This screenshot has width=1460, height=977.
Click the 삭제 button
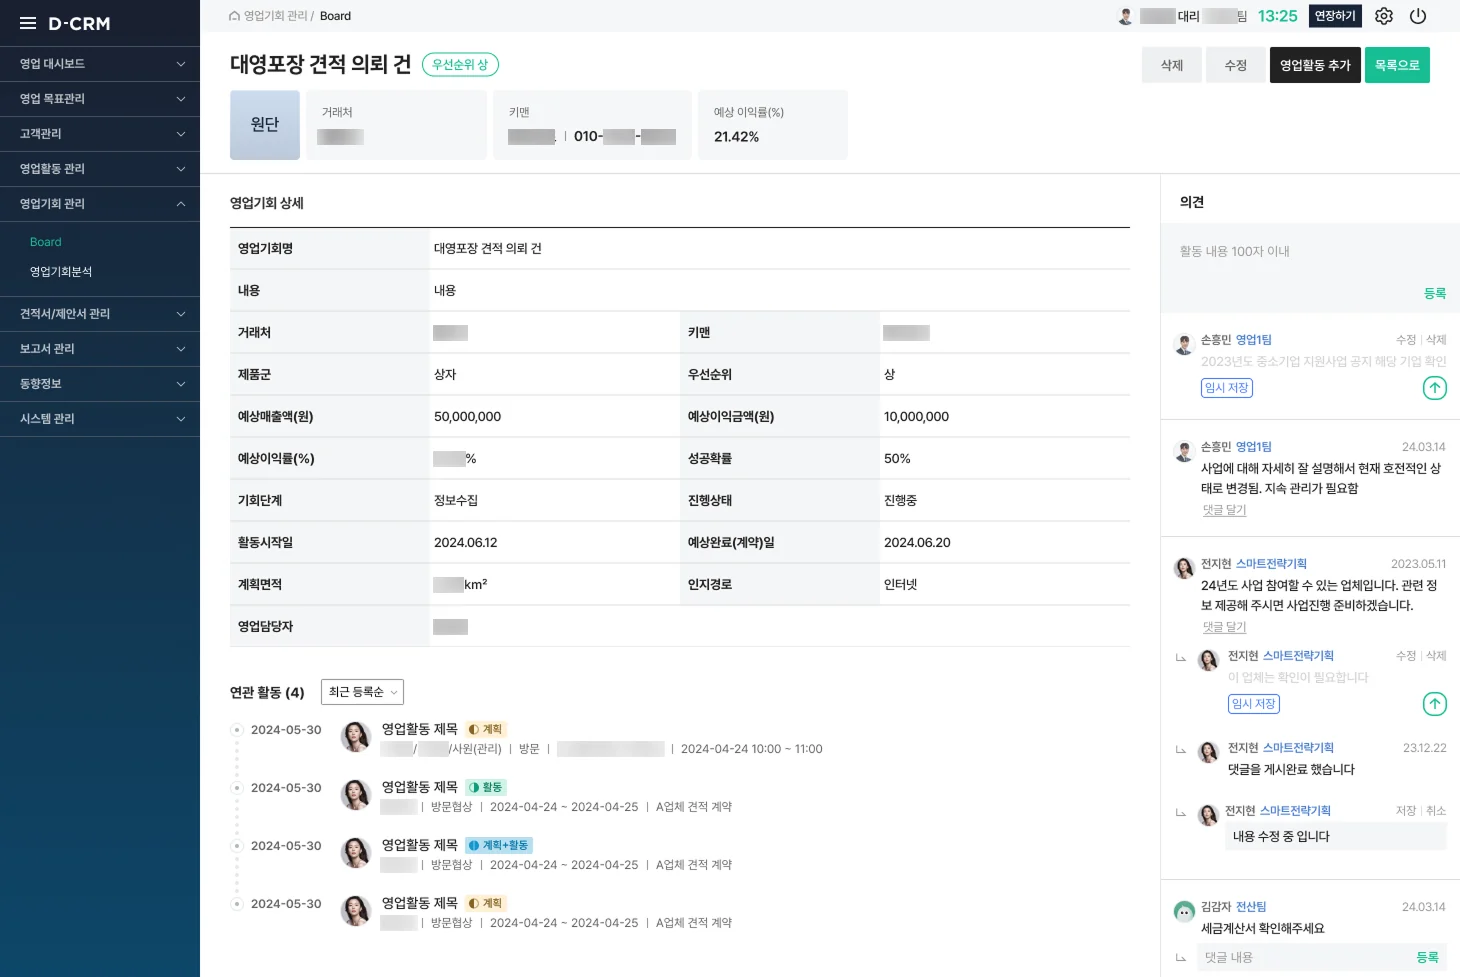(x=1172, y=65)
